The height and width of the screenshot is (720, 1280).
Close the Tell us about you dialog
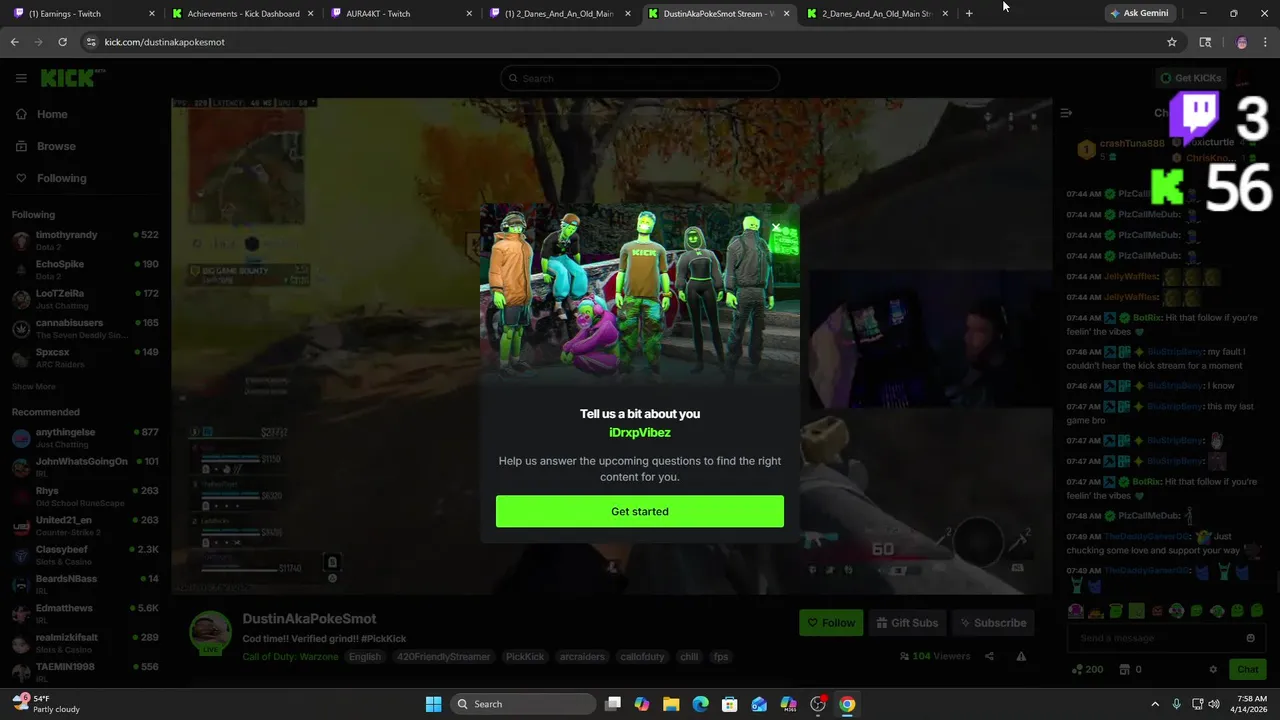776,228
